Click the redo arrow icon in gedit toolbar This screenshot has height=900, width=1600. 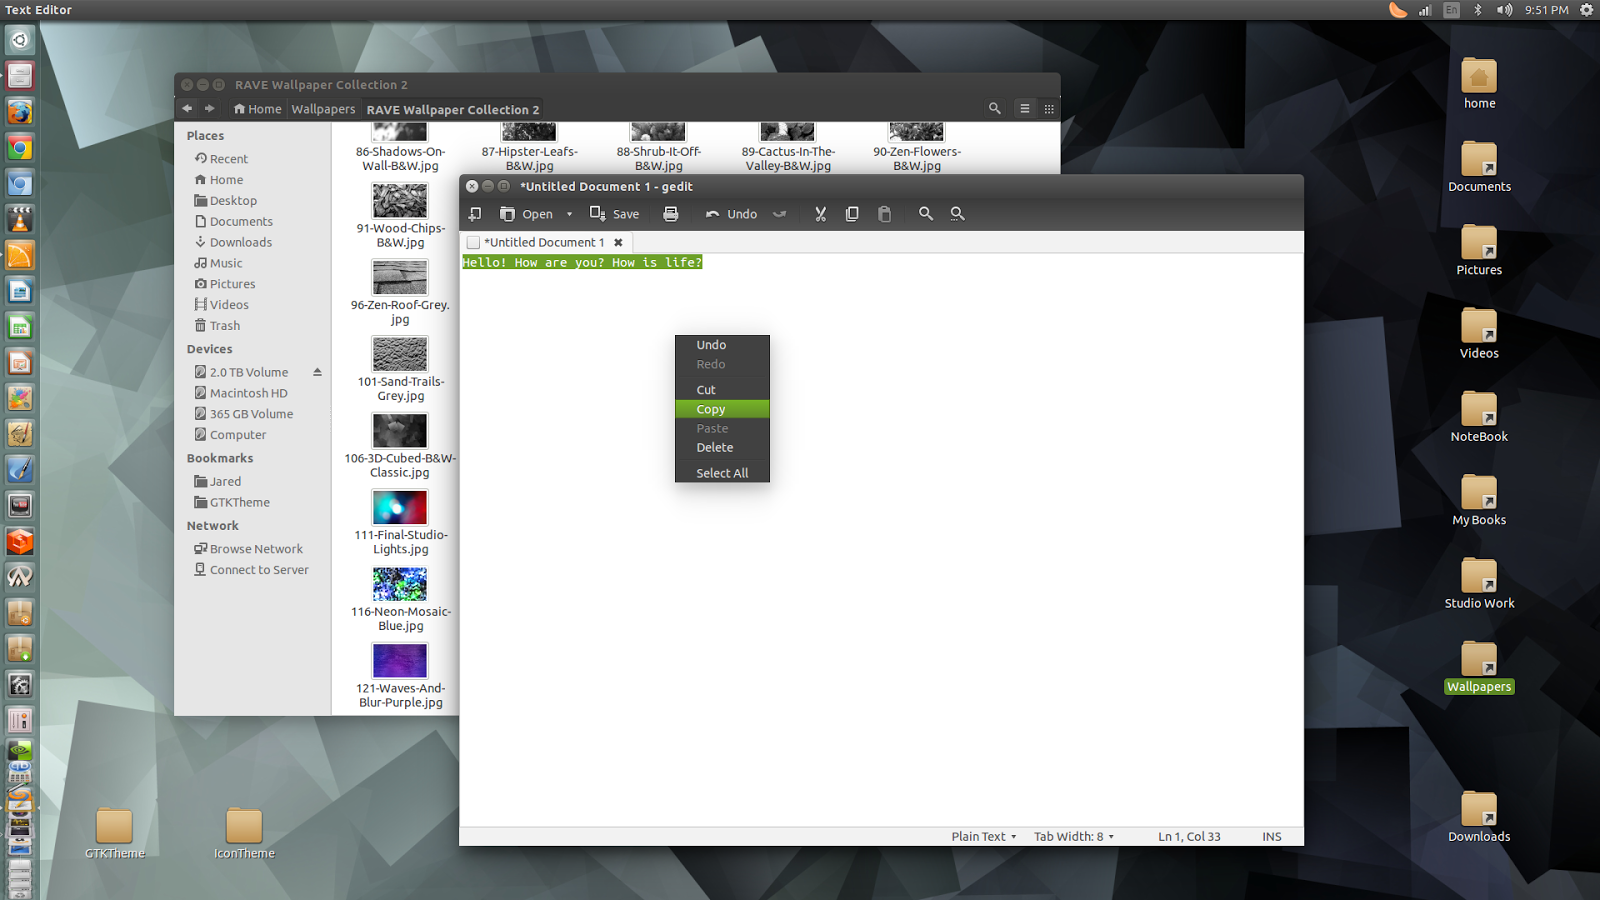click(780, 214)
